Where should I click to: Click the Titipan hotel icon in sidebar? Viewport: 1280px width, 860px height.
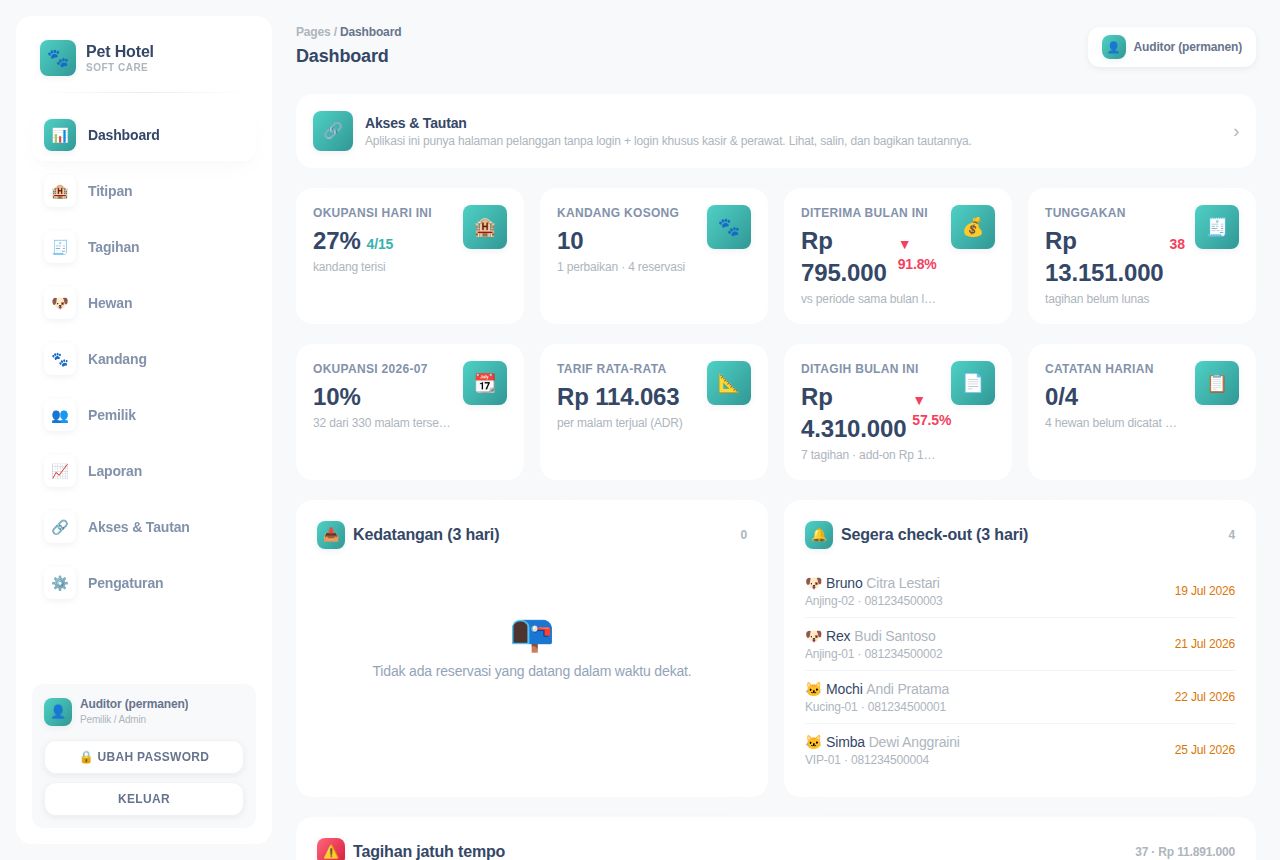pos(60,191)
